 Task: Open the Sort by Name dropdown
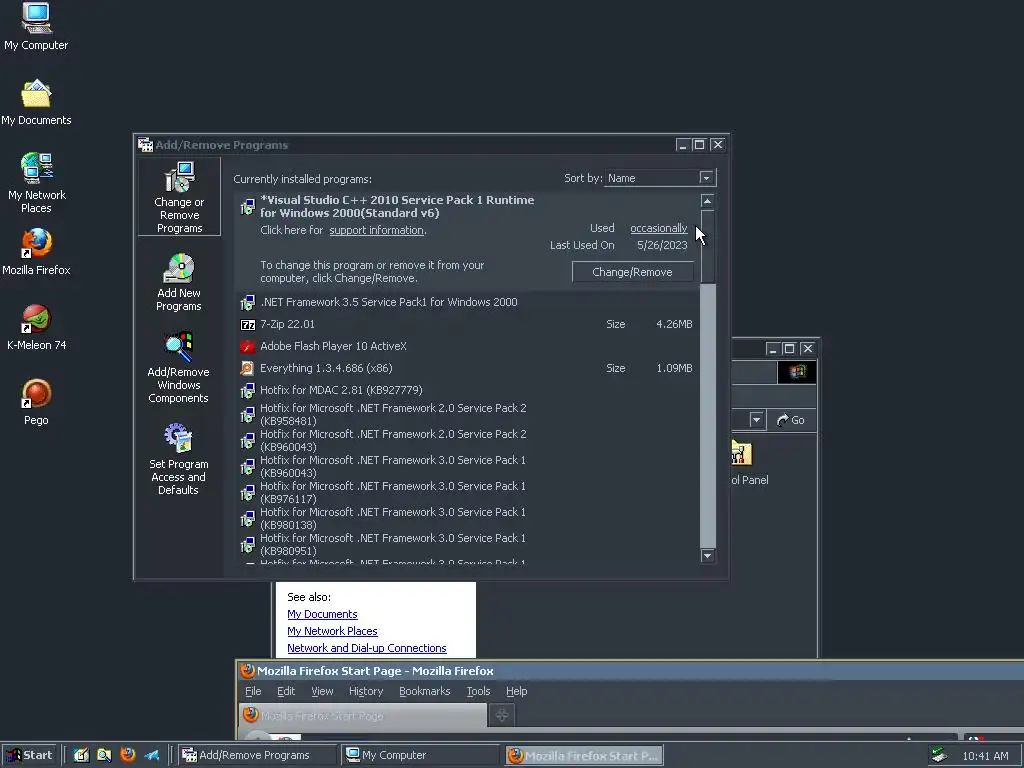(x=706, y=178)
